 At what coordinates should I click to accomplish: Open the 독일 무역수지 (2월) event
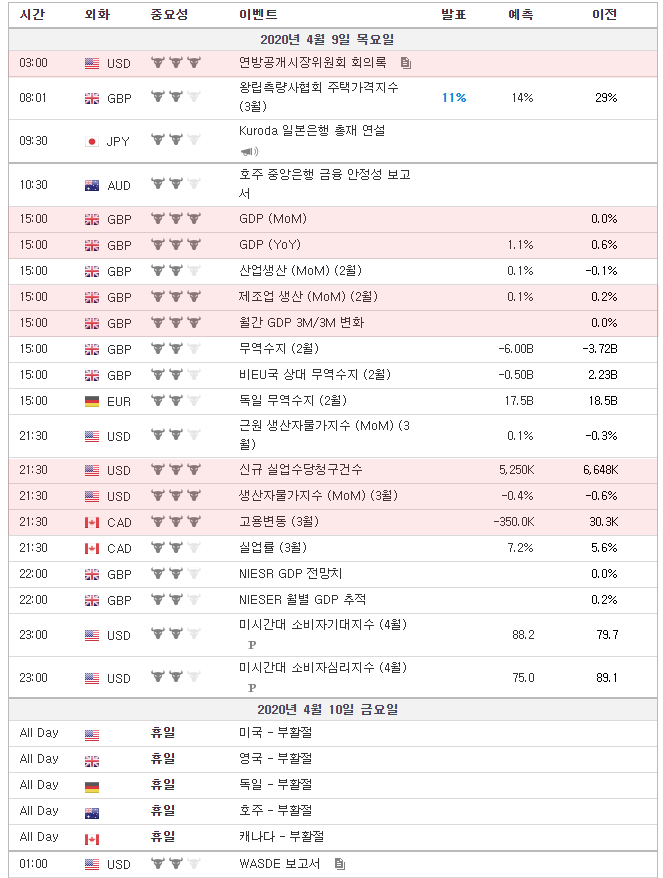click(293, 400)
